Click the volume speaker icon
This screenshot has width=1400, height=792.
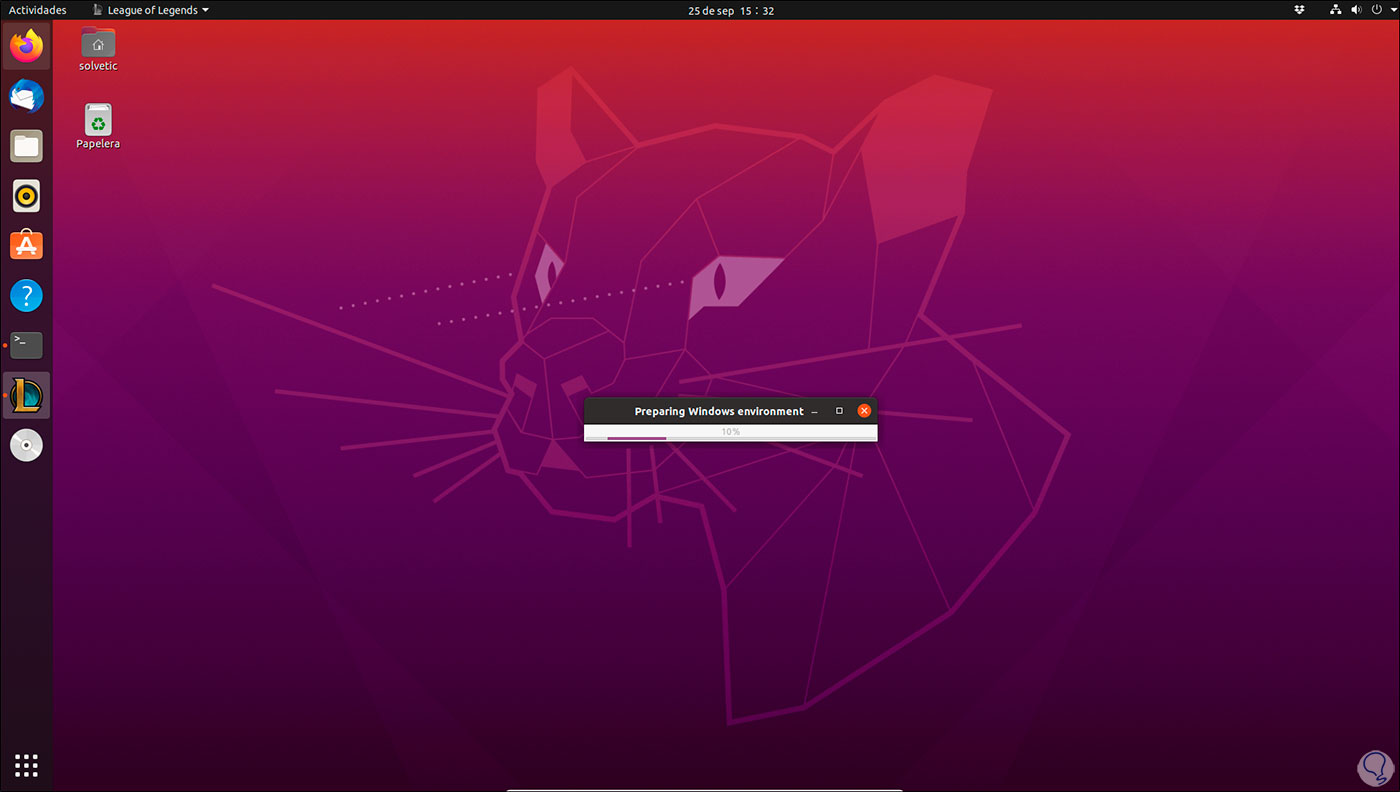1357,10
